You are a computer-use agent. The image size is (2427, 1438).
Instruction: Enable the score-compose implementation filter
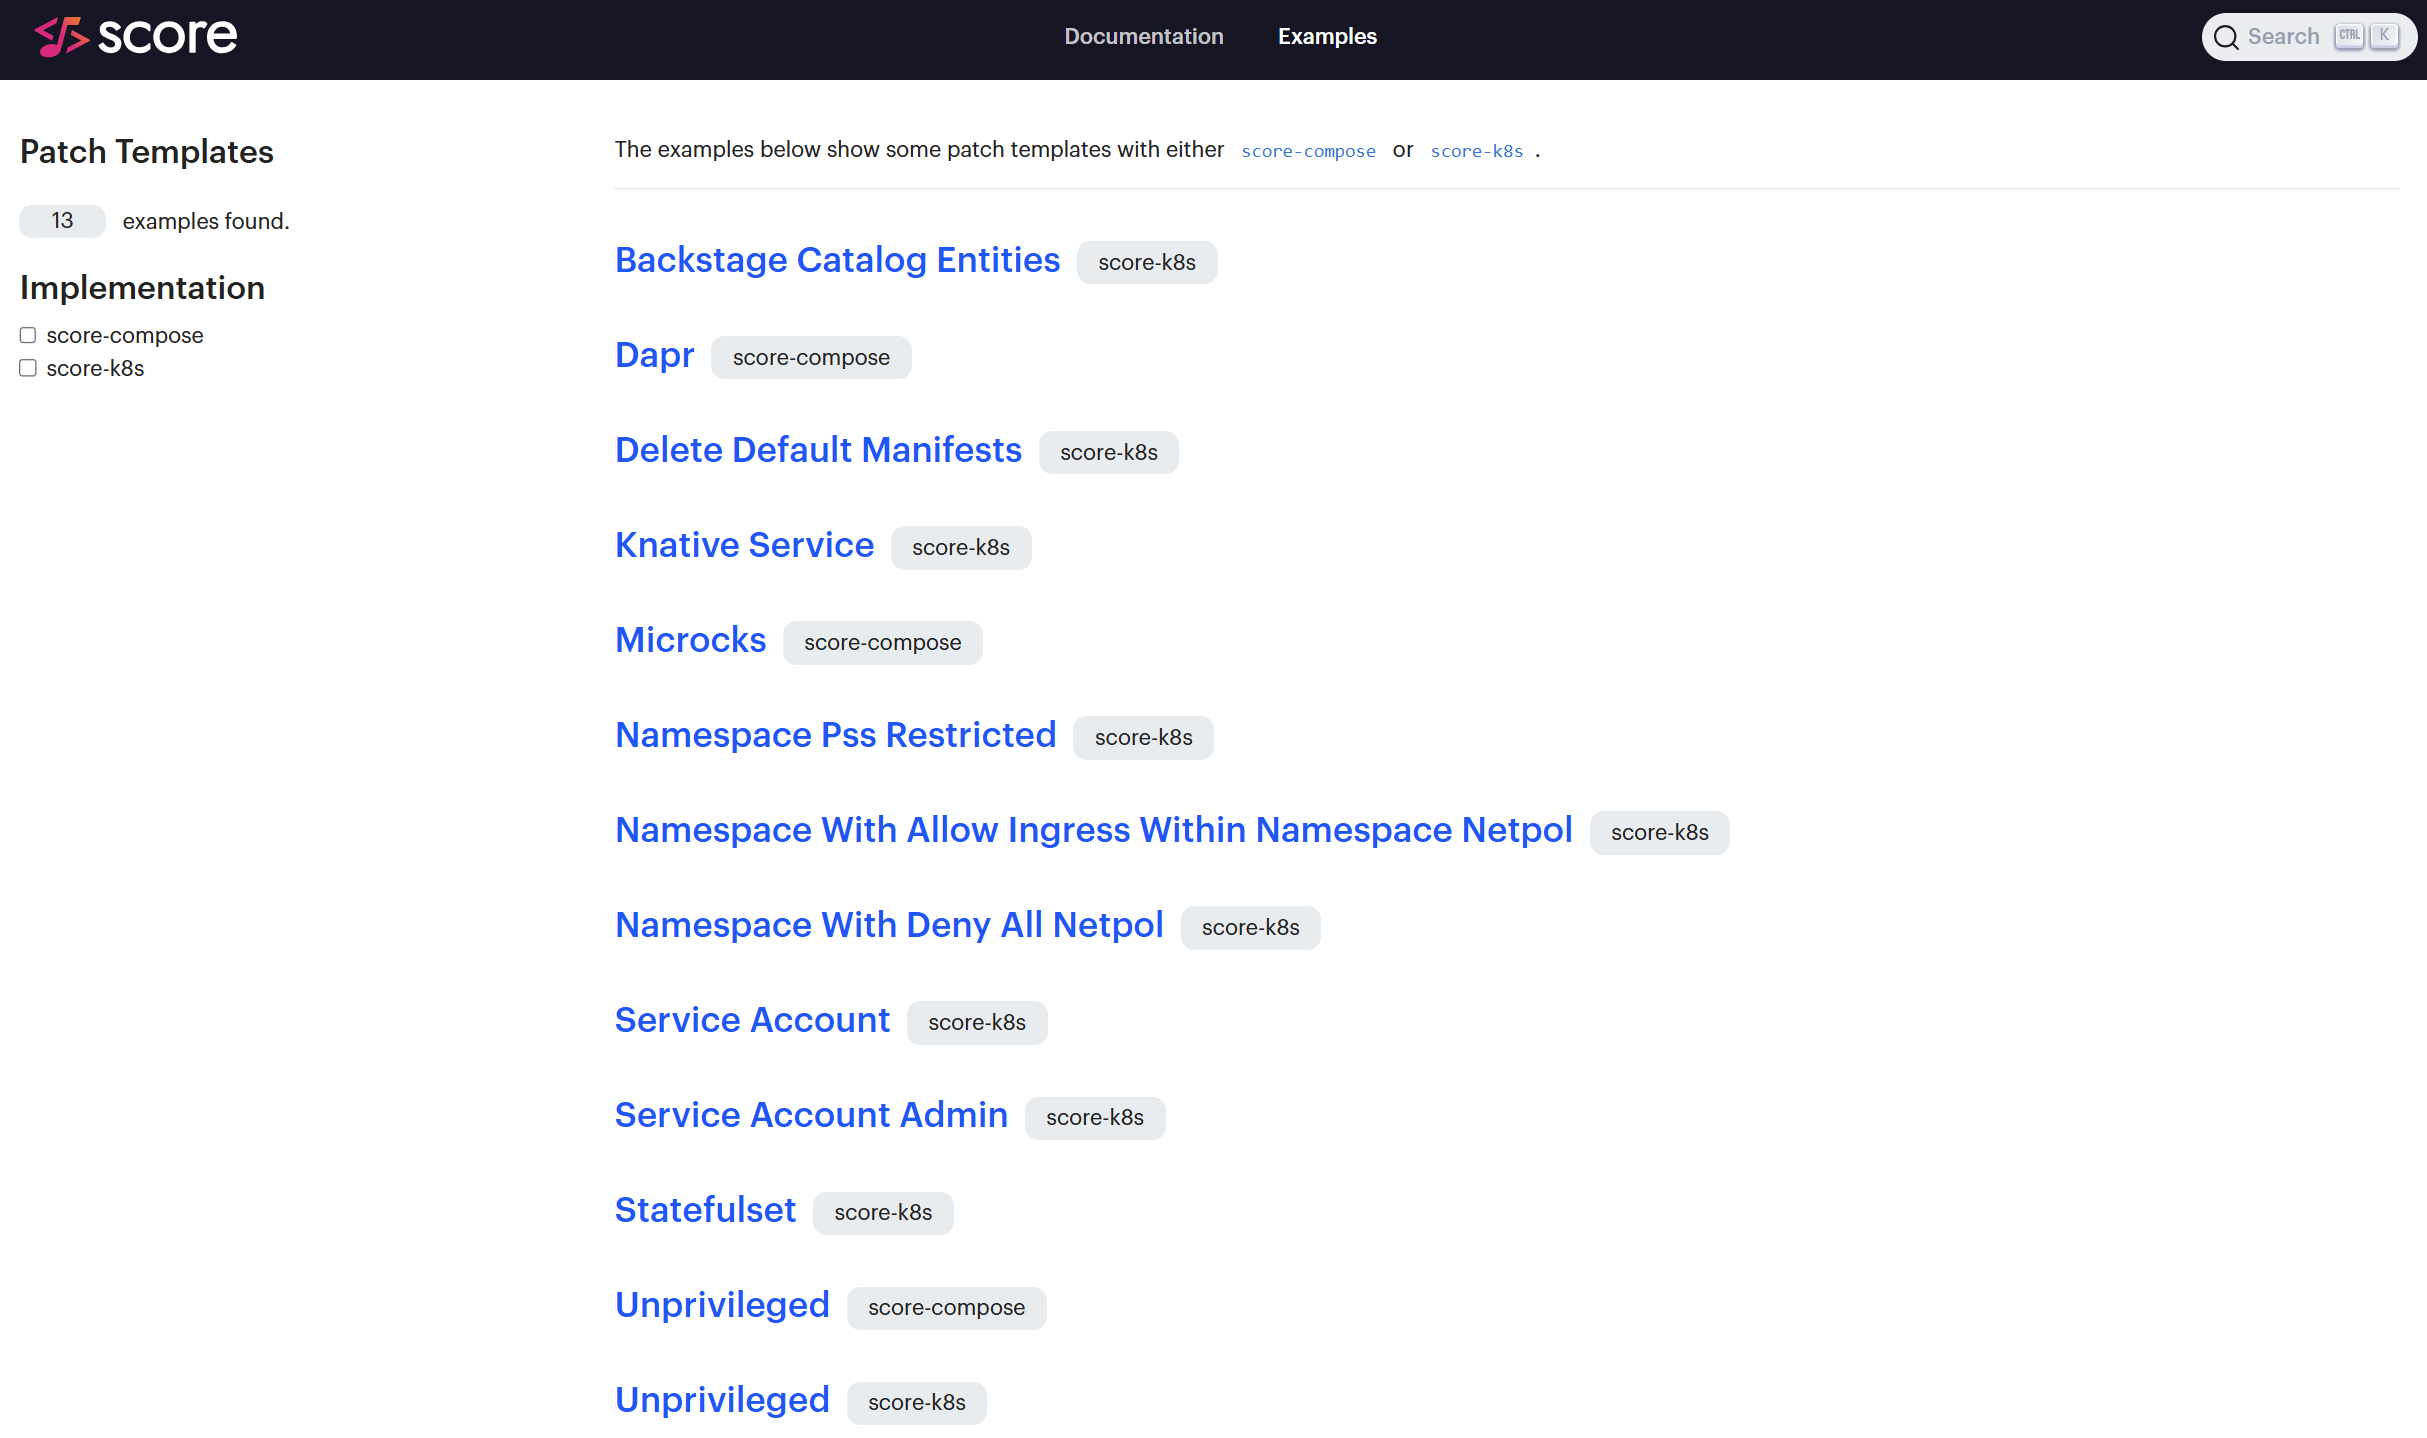tap(27, 335)
